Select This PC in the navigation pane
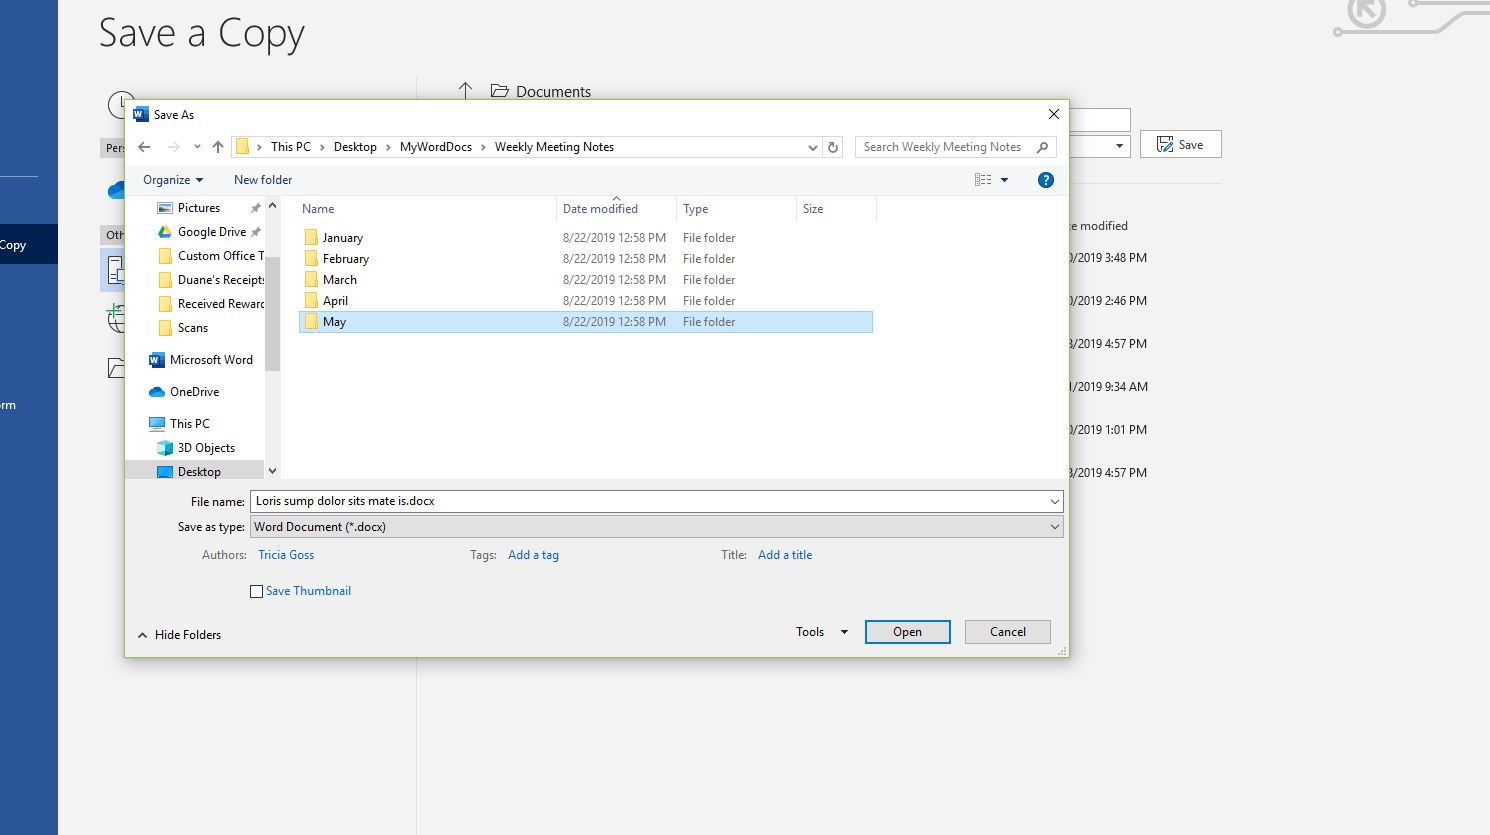 click(180, 424)
